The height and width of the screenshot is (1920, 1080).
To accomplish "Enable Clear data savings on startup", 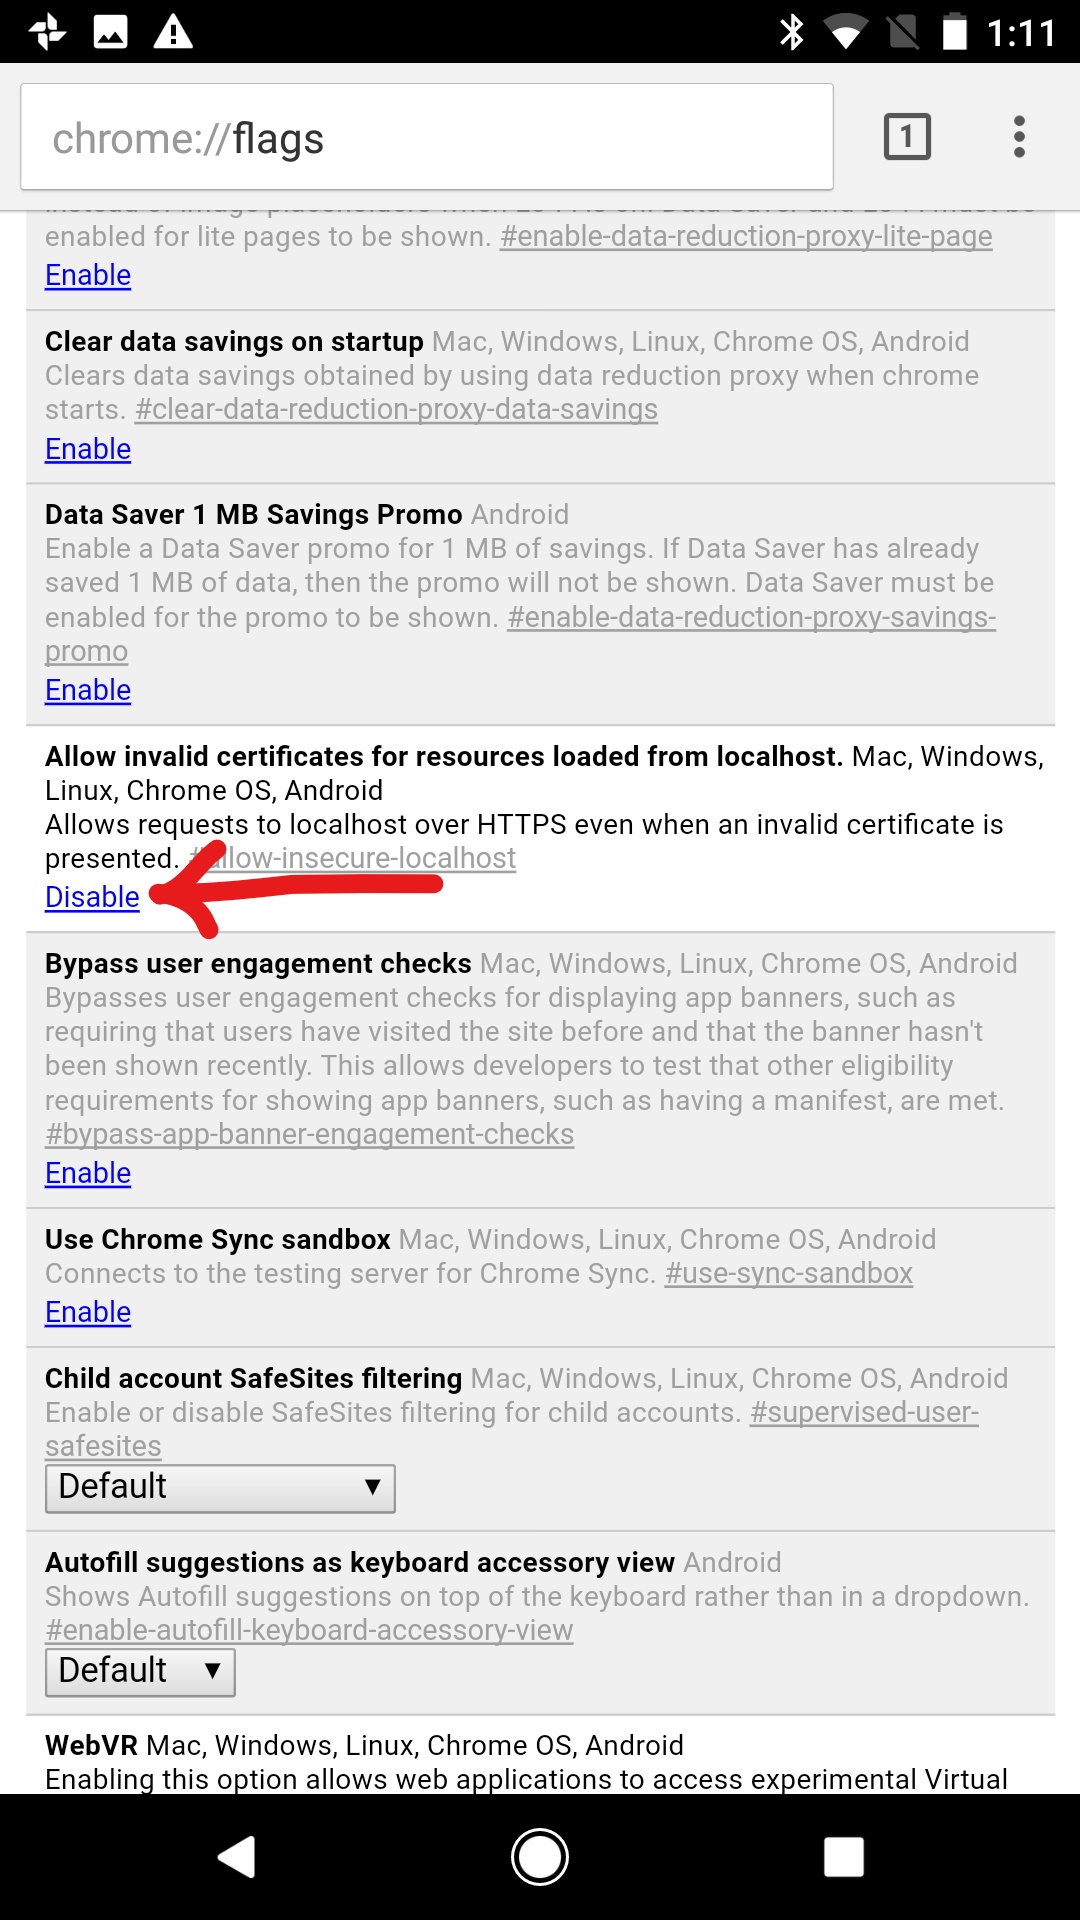I will click(88, 449).
